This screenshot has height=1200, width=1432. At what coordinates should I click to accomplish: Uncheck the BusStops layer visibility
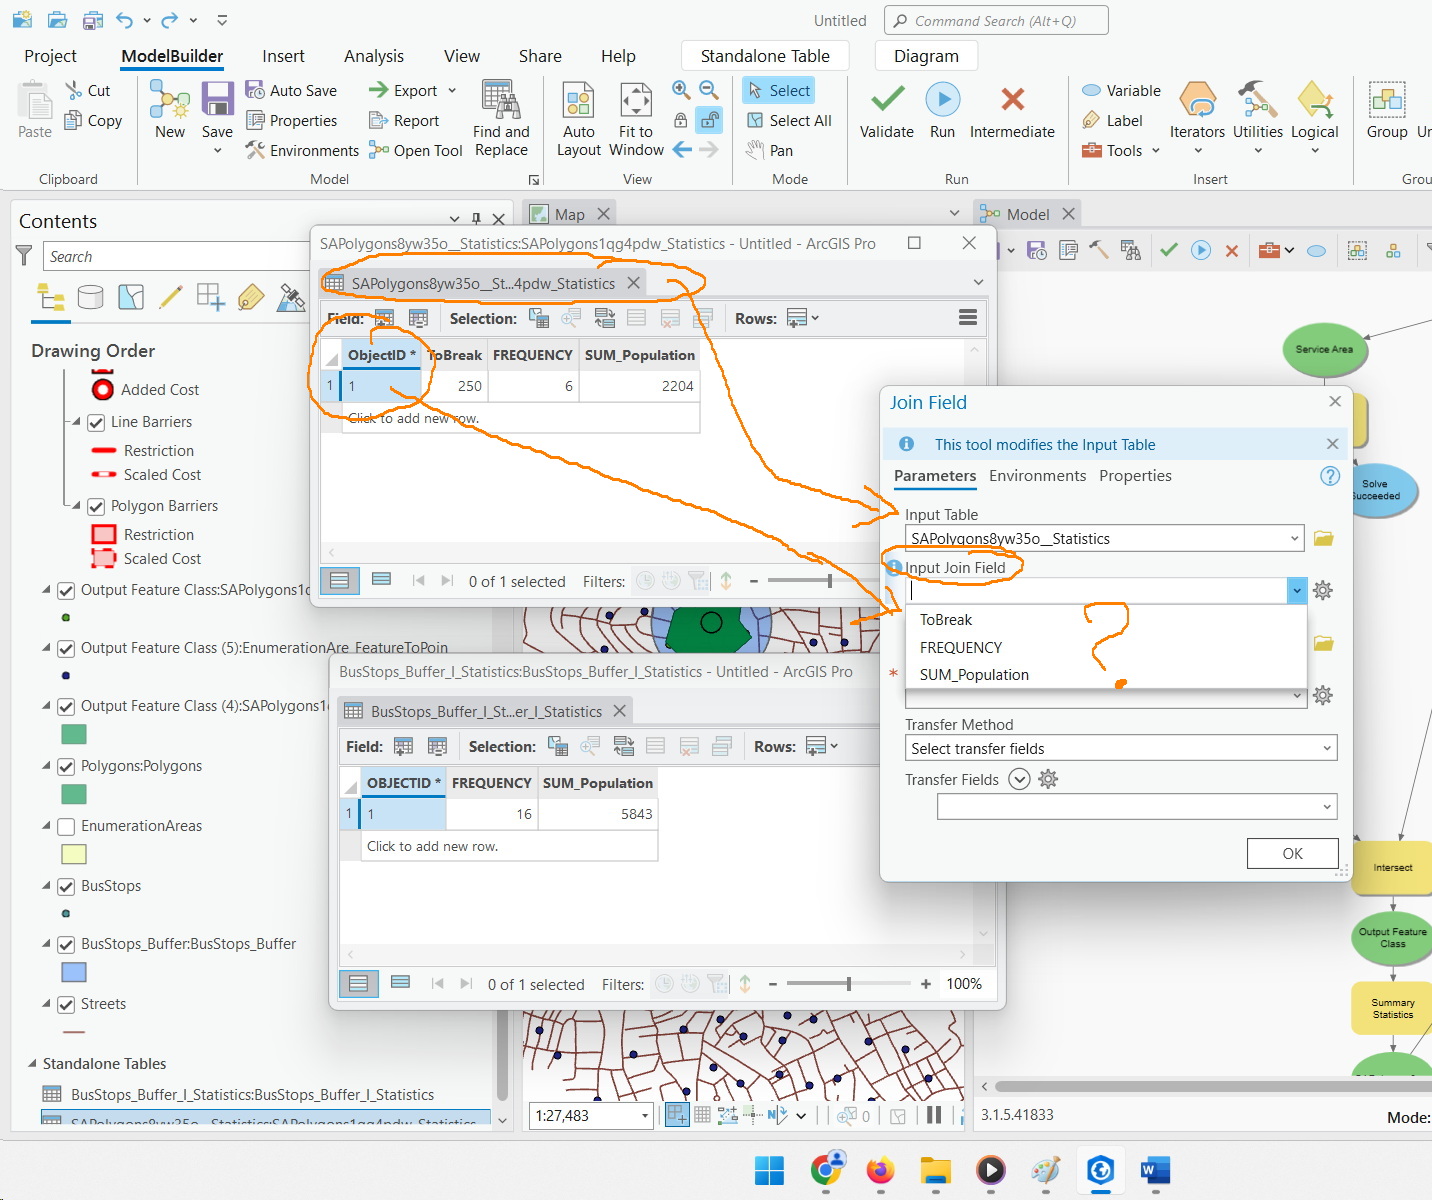pos(66,886)
